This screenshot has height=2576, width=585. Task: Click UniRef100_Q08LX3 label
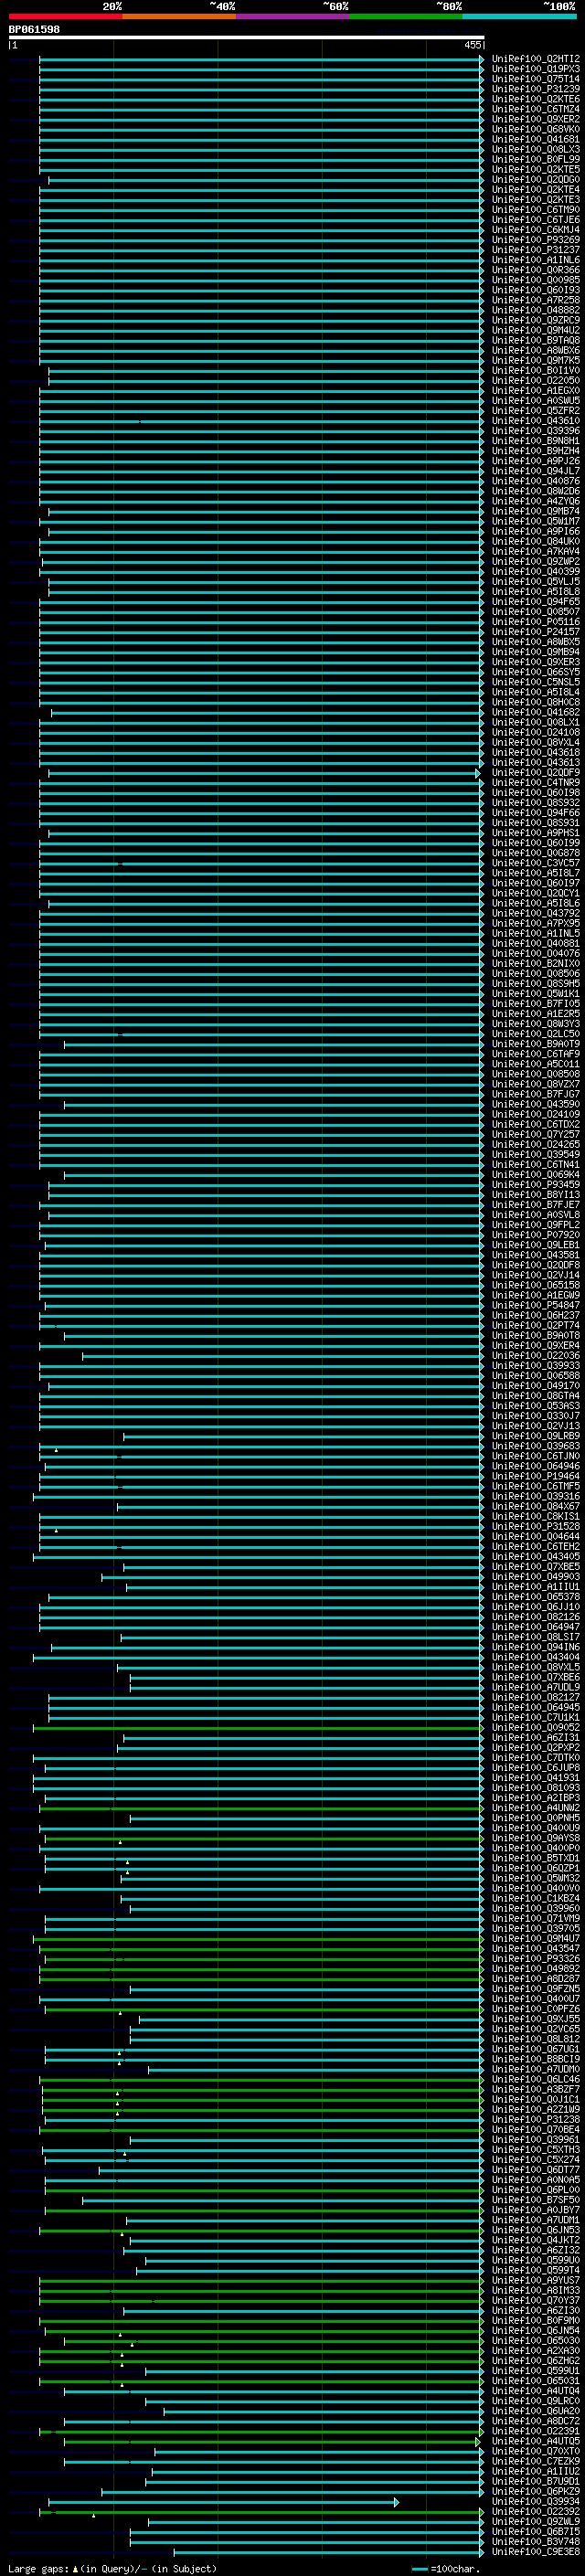click(x=536, y=149)
